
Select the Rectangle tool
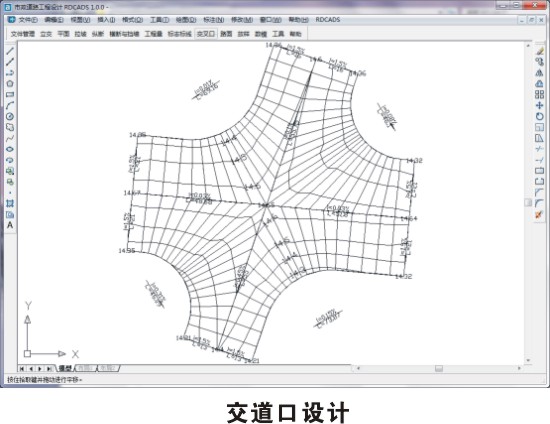tap(10, 94)
